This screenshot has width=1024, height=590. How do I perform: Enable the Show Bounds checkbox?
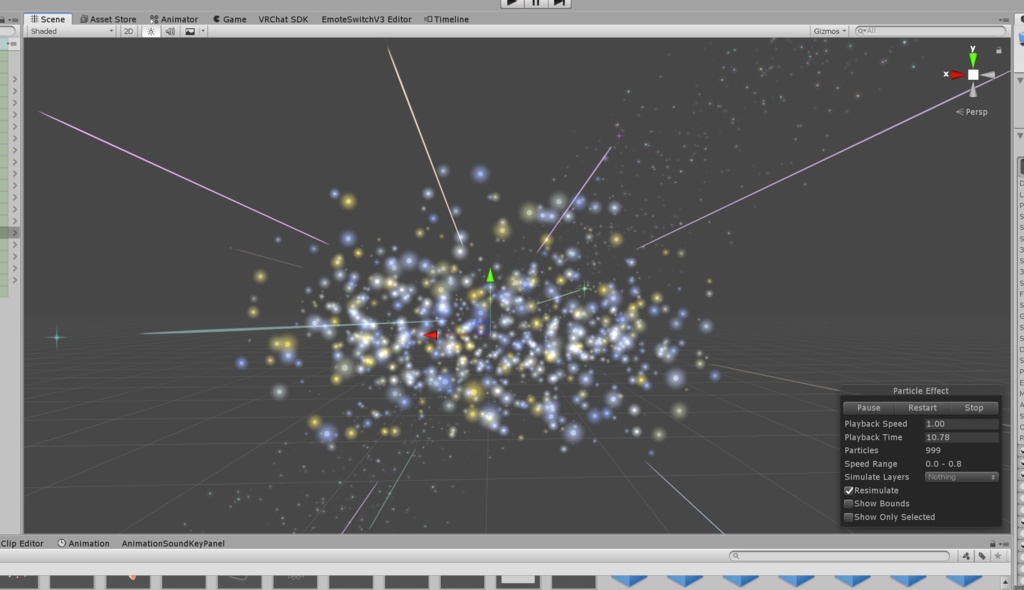click(x=849, y=504)
